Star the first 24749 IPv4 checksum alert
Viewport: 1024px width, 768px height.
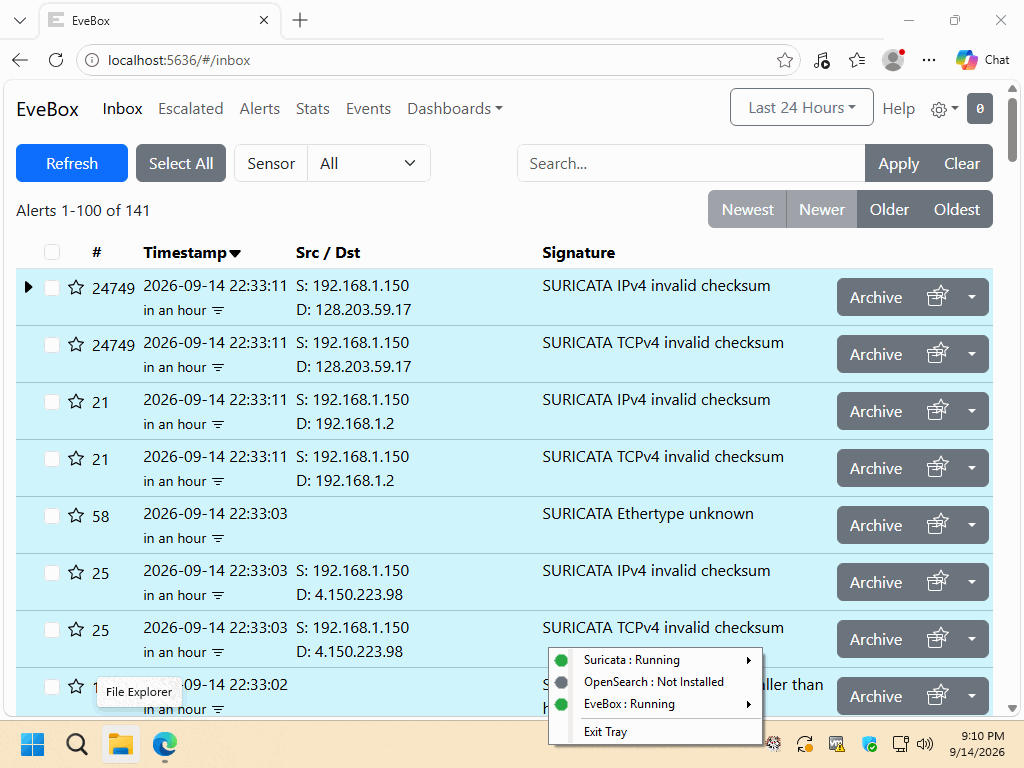76,287
